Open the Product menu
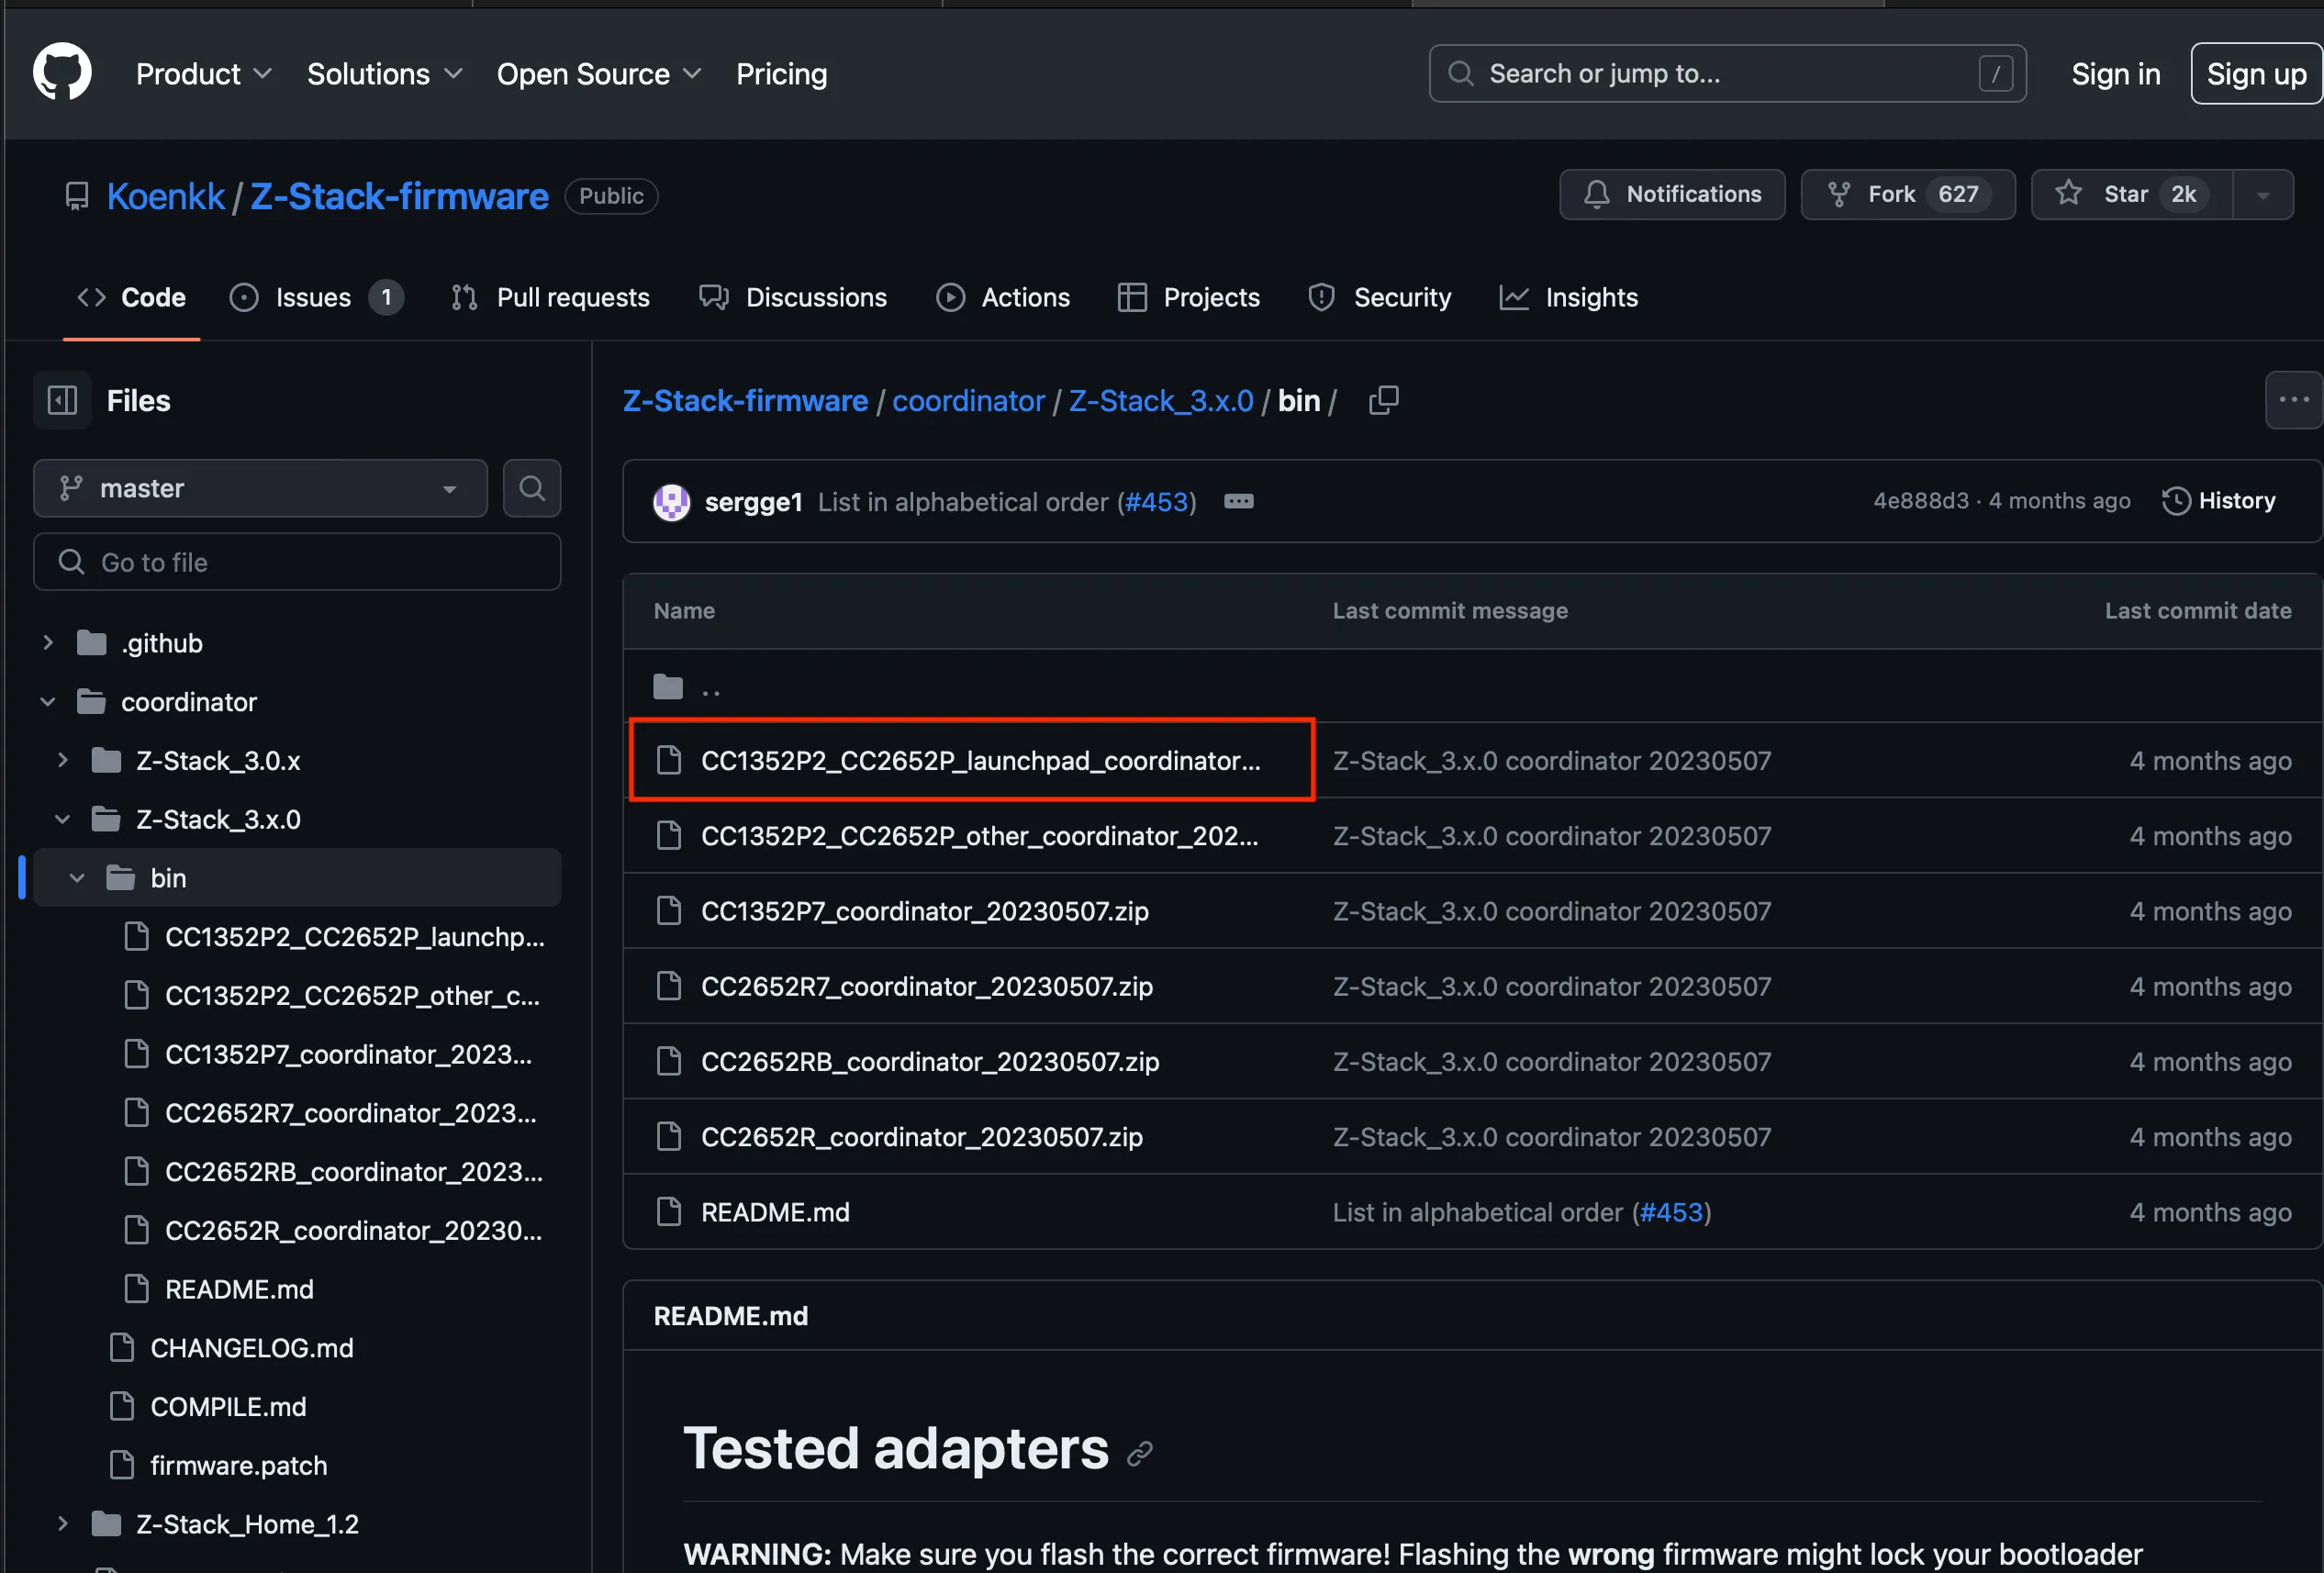The width and height of the screenshot is (2324, 1573). coord(204,74)
